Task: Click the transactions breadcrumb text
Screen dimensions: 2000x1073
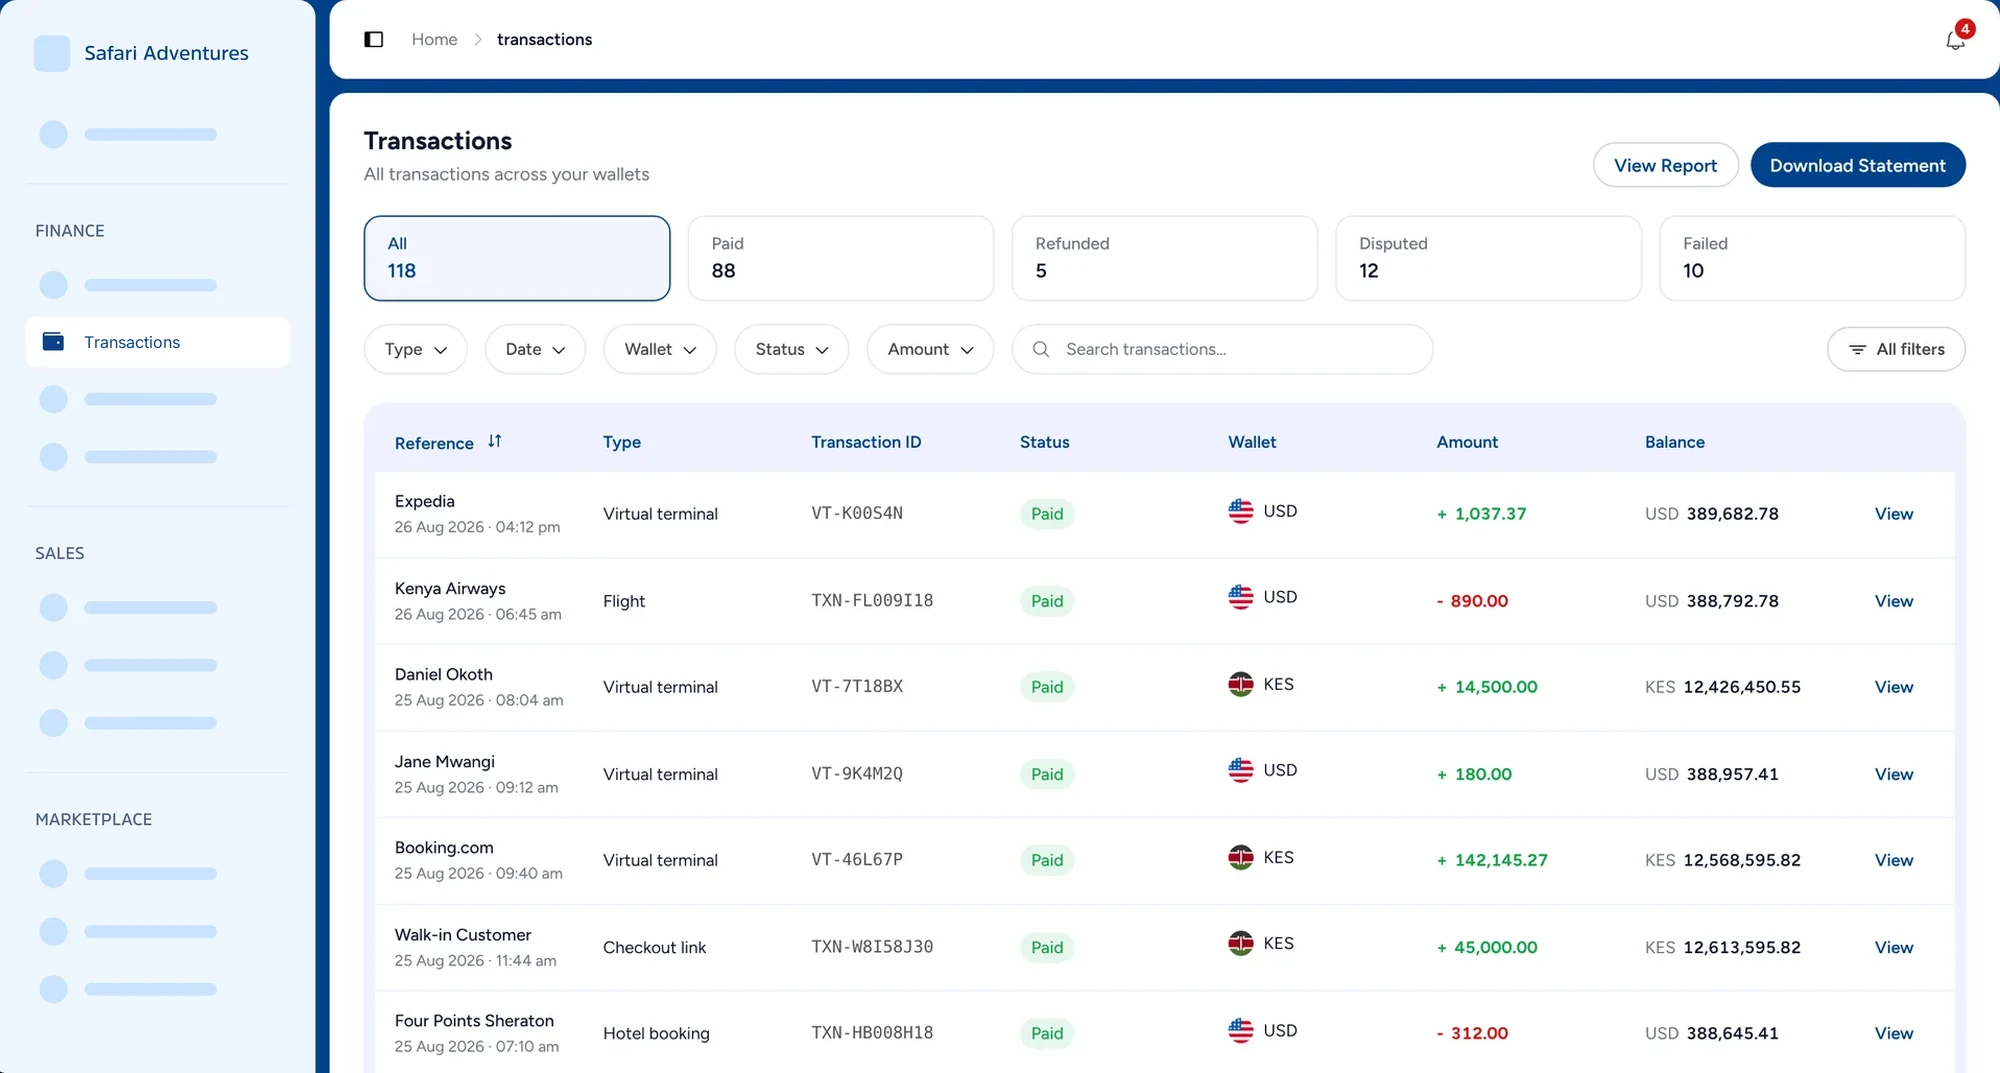Action: 544,39
